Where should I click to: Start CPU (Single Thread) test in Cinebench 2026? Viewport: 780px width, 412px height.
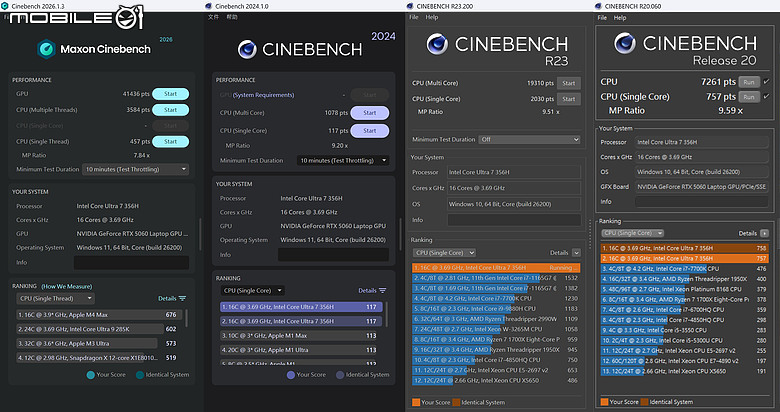[x=170, y=141]
